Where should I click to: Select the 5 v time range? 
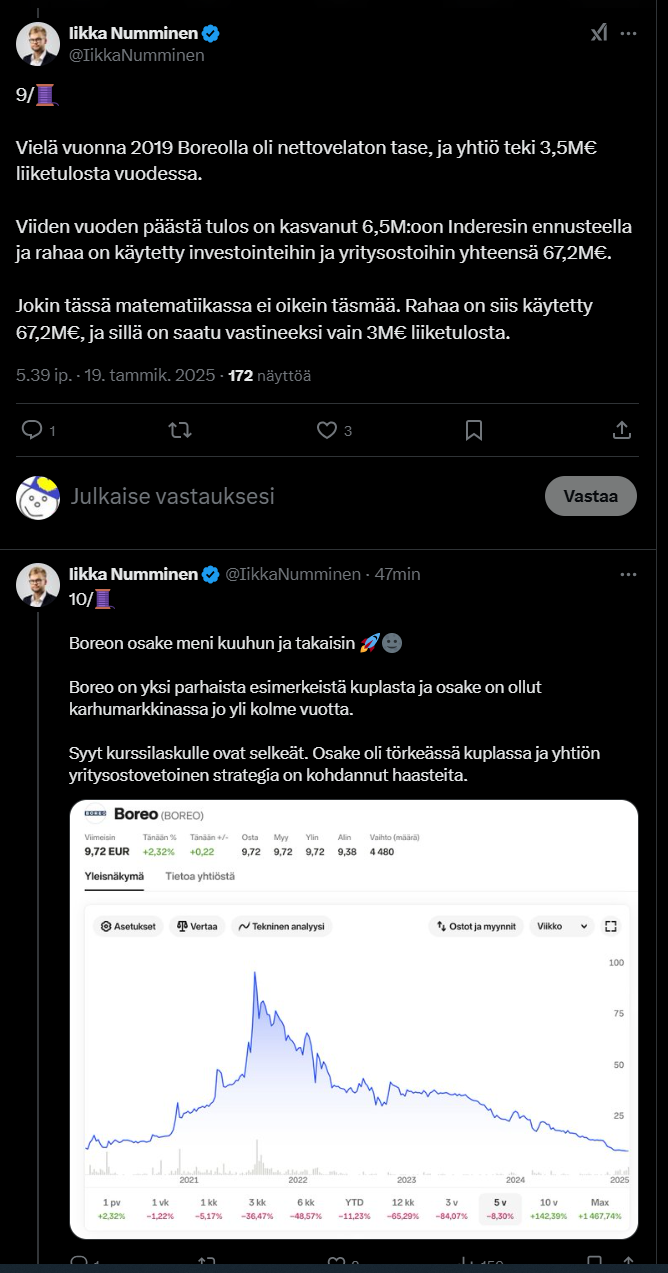tap(497, 1208)
